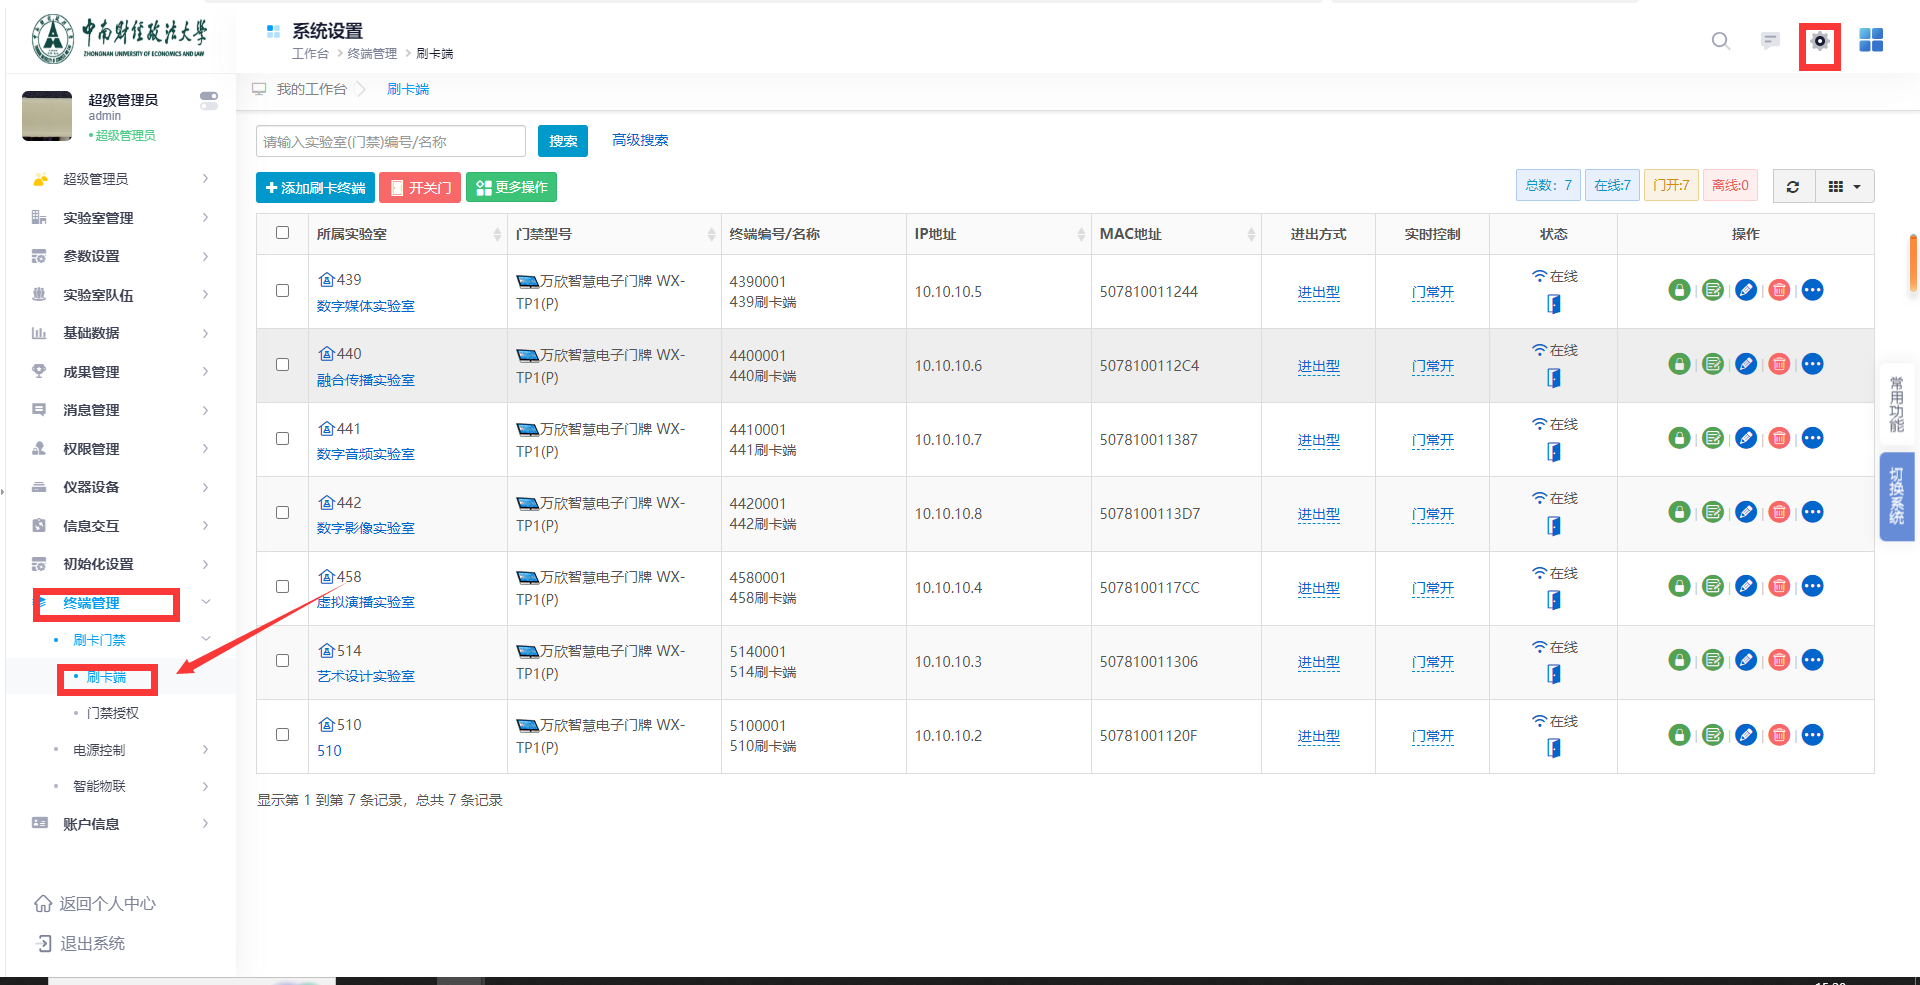Click the refresh icon above the table
Screen dimensions: 1920x985
1792,187
